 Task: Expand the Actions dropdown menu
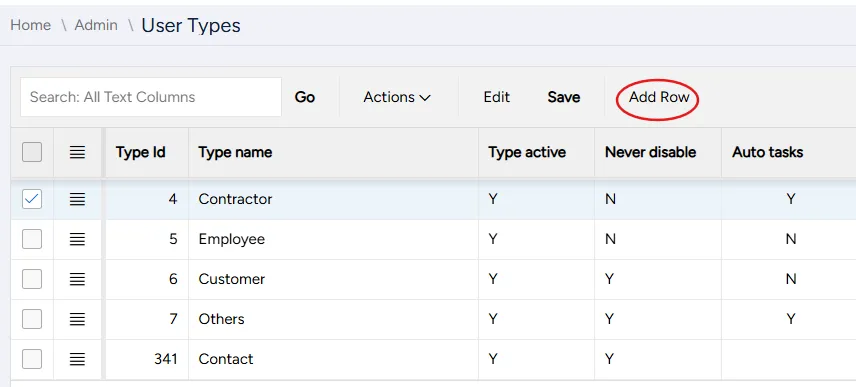397,97
